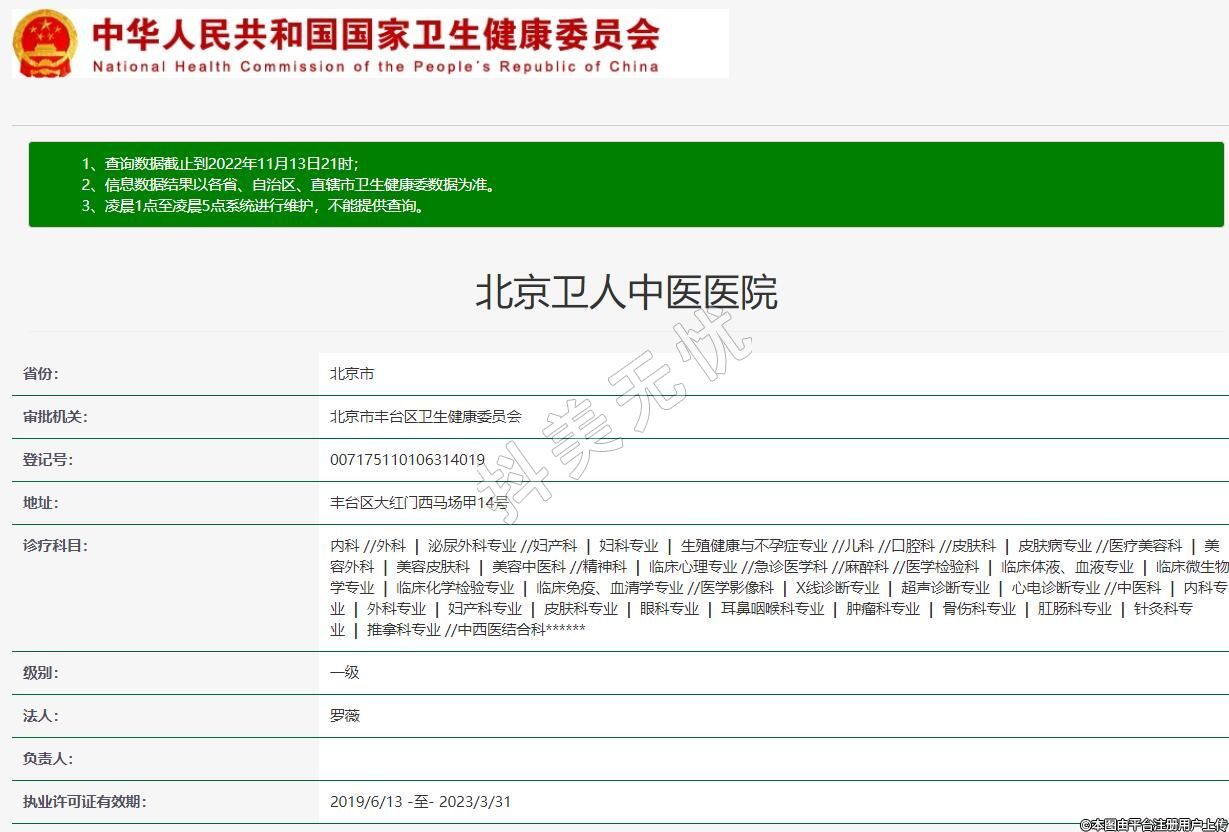Click the 负责人 field label
The height and width of the screenshot is (832, 1229).
point(48,759)
